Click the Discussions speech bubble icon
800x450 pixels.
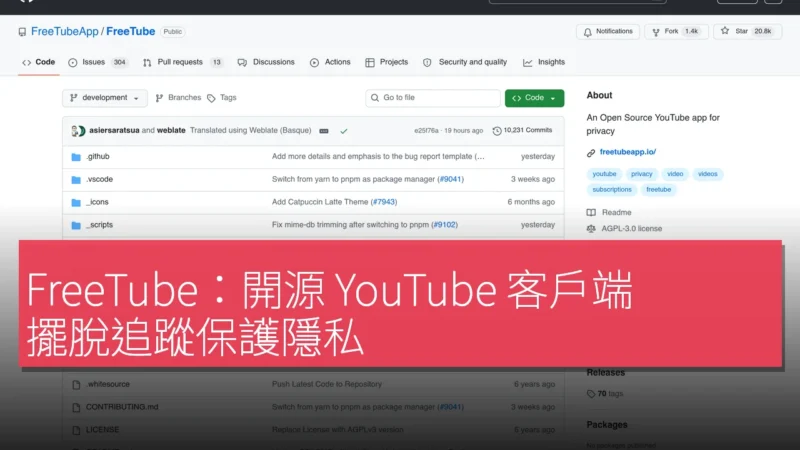tap(242, 63)
